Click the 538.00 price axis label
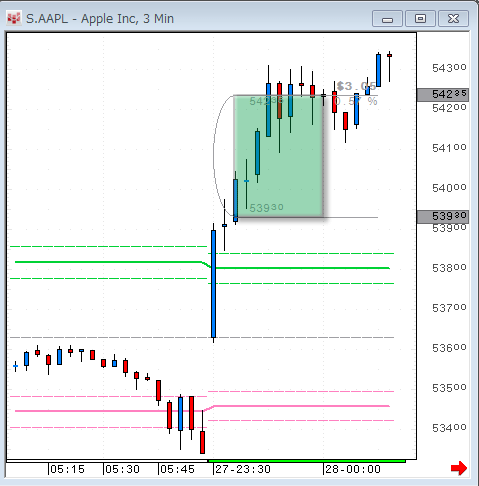This screenshot has height=486, width=479. click(x=449, y=268)
